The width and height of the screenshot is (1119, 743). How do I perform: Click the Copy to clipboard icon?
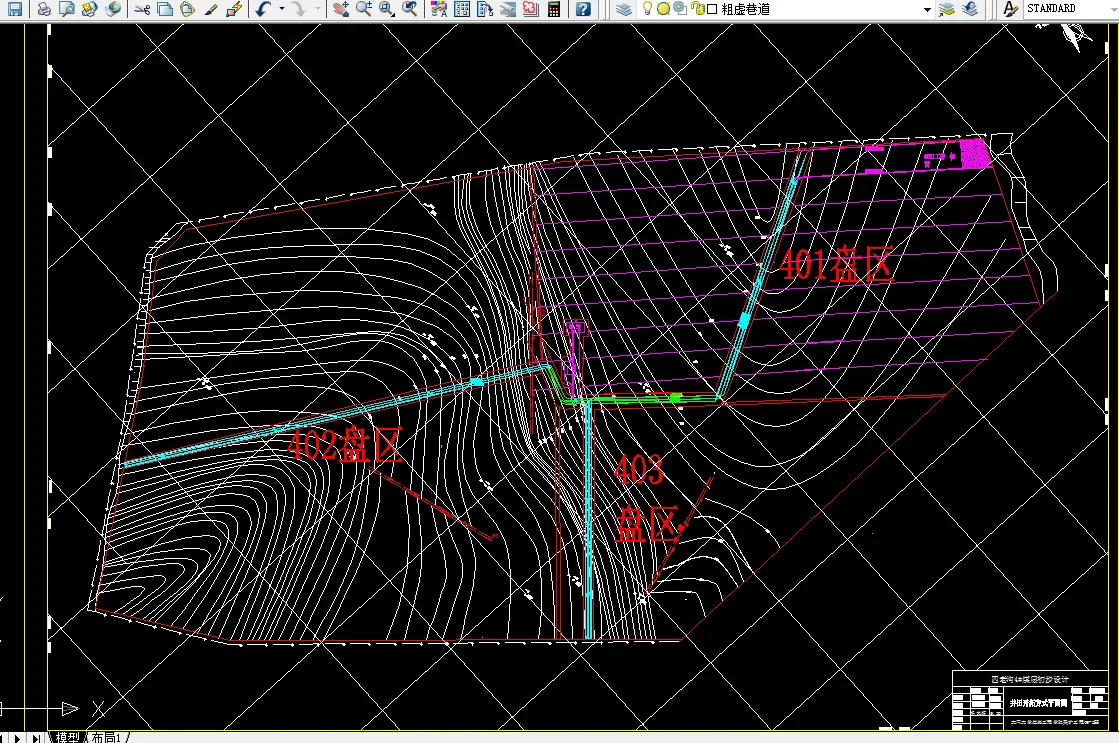click(x=165, y=9)
